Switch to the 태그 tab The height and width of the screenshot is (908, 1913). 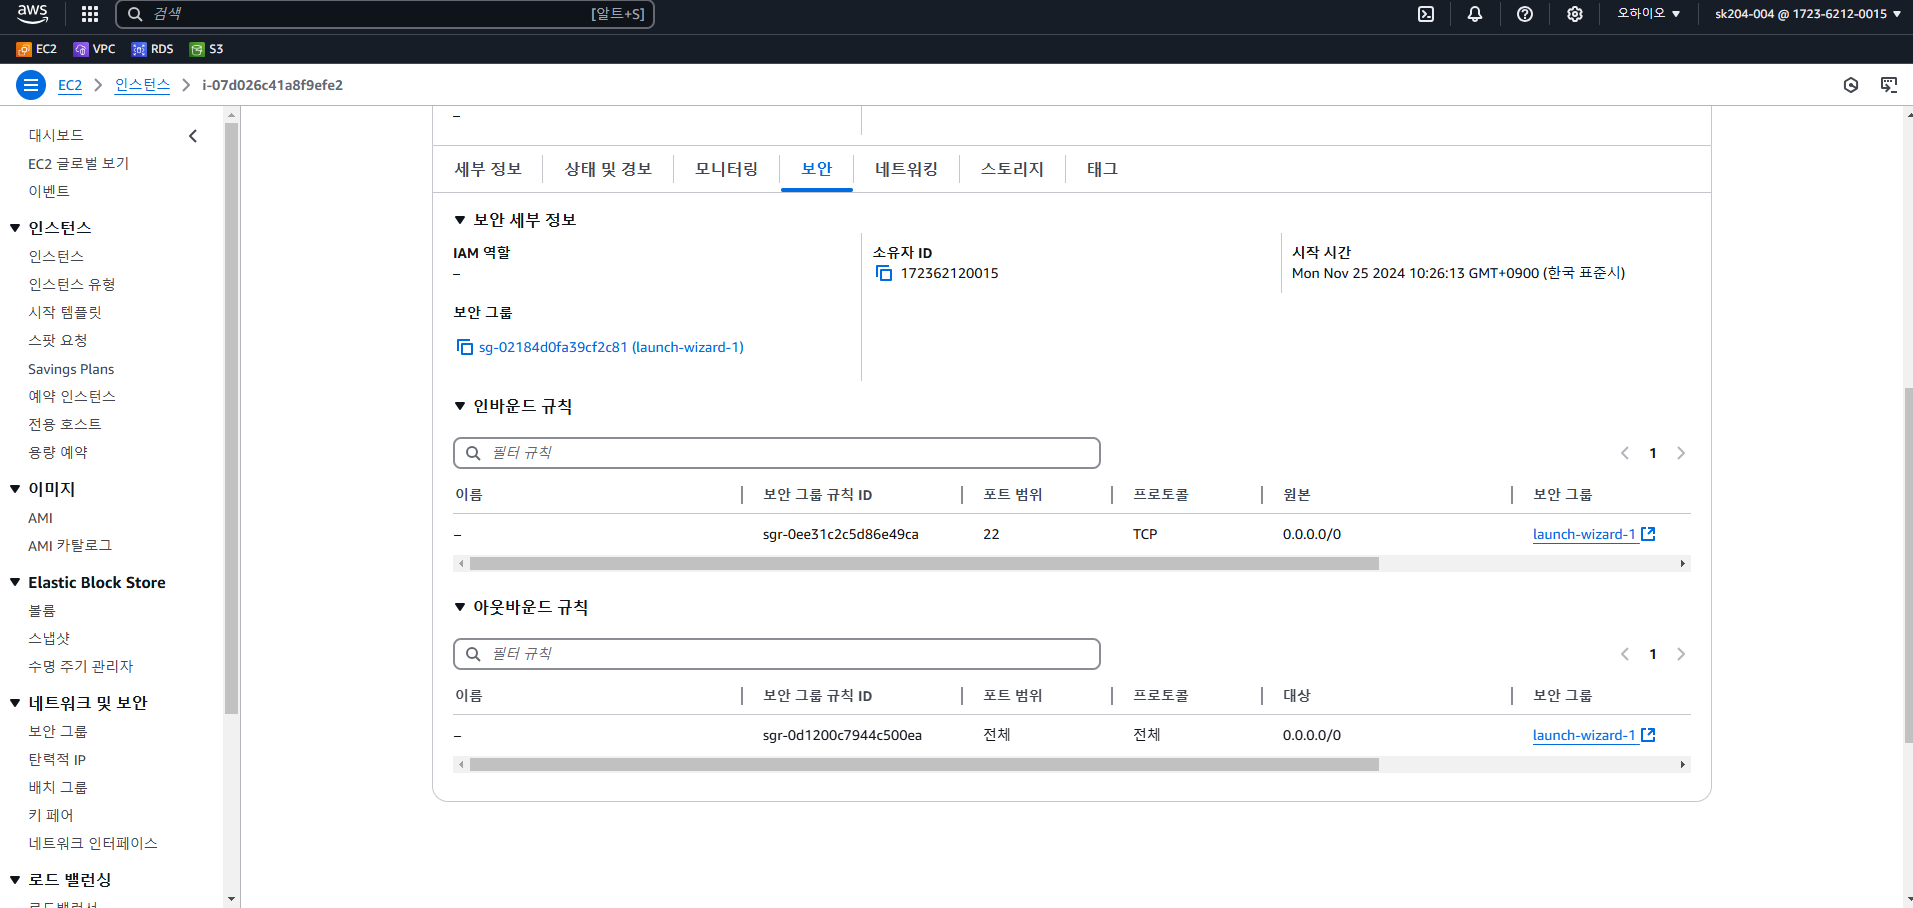[1102, 169]
